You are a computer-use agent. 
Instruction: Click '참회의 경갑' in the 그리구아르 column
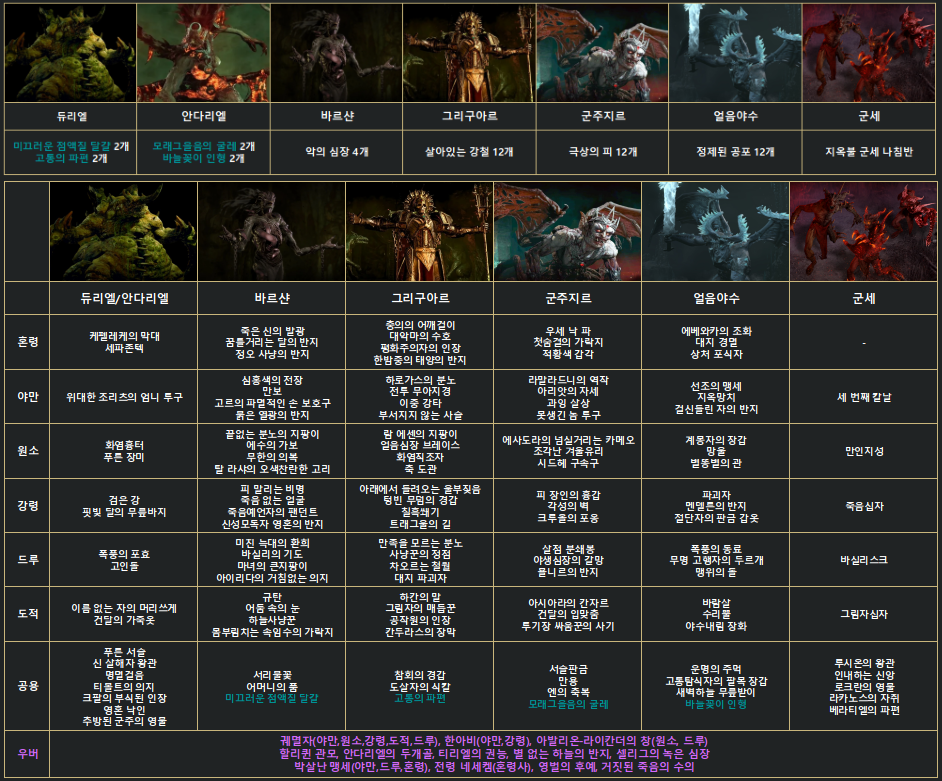click(420, 675)
